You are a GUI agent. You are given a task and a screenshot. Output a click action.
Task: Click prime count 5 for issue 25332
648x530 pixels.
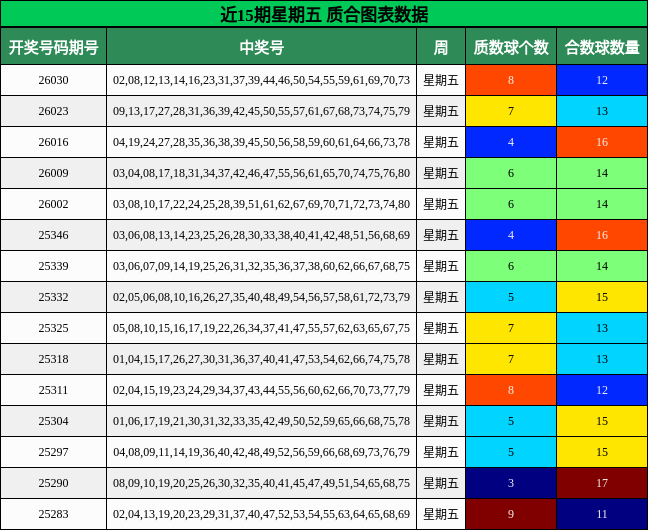pos(511,297)
